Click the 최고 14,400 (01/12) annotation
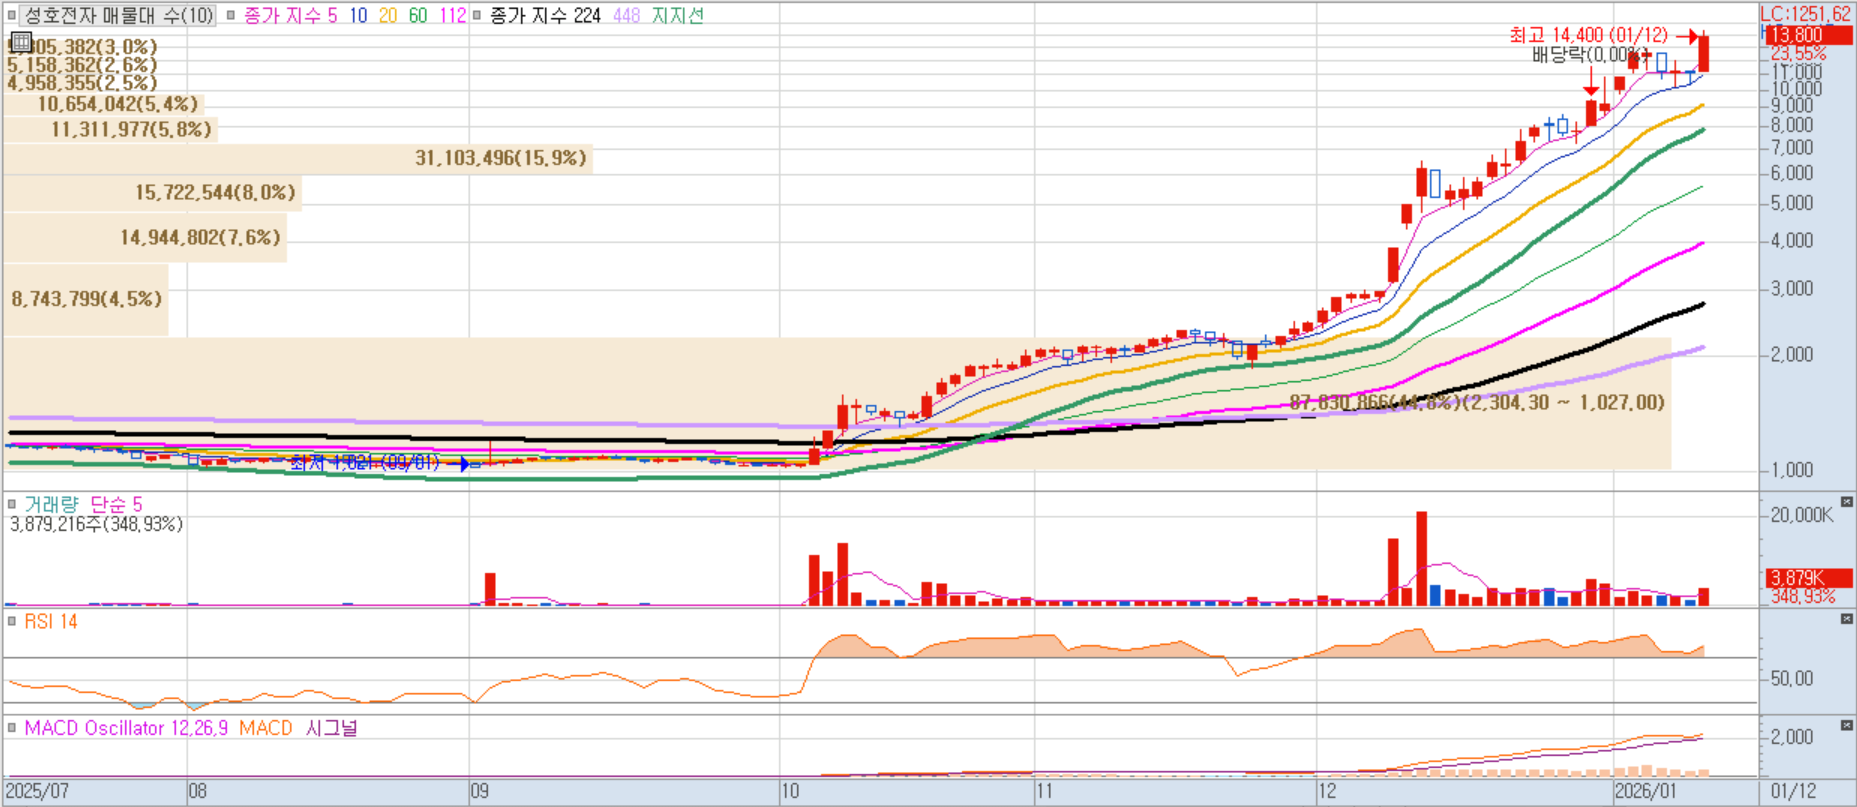1857x807 pixels. click(1588, 35)
